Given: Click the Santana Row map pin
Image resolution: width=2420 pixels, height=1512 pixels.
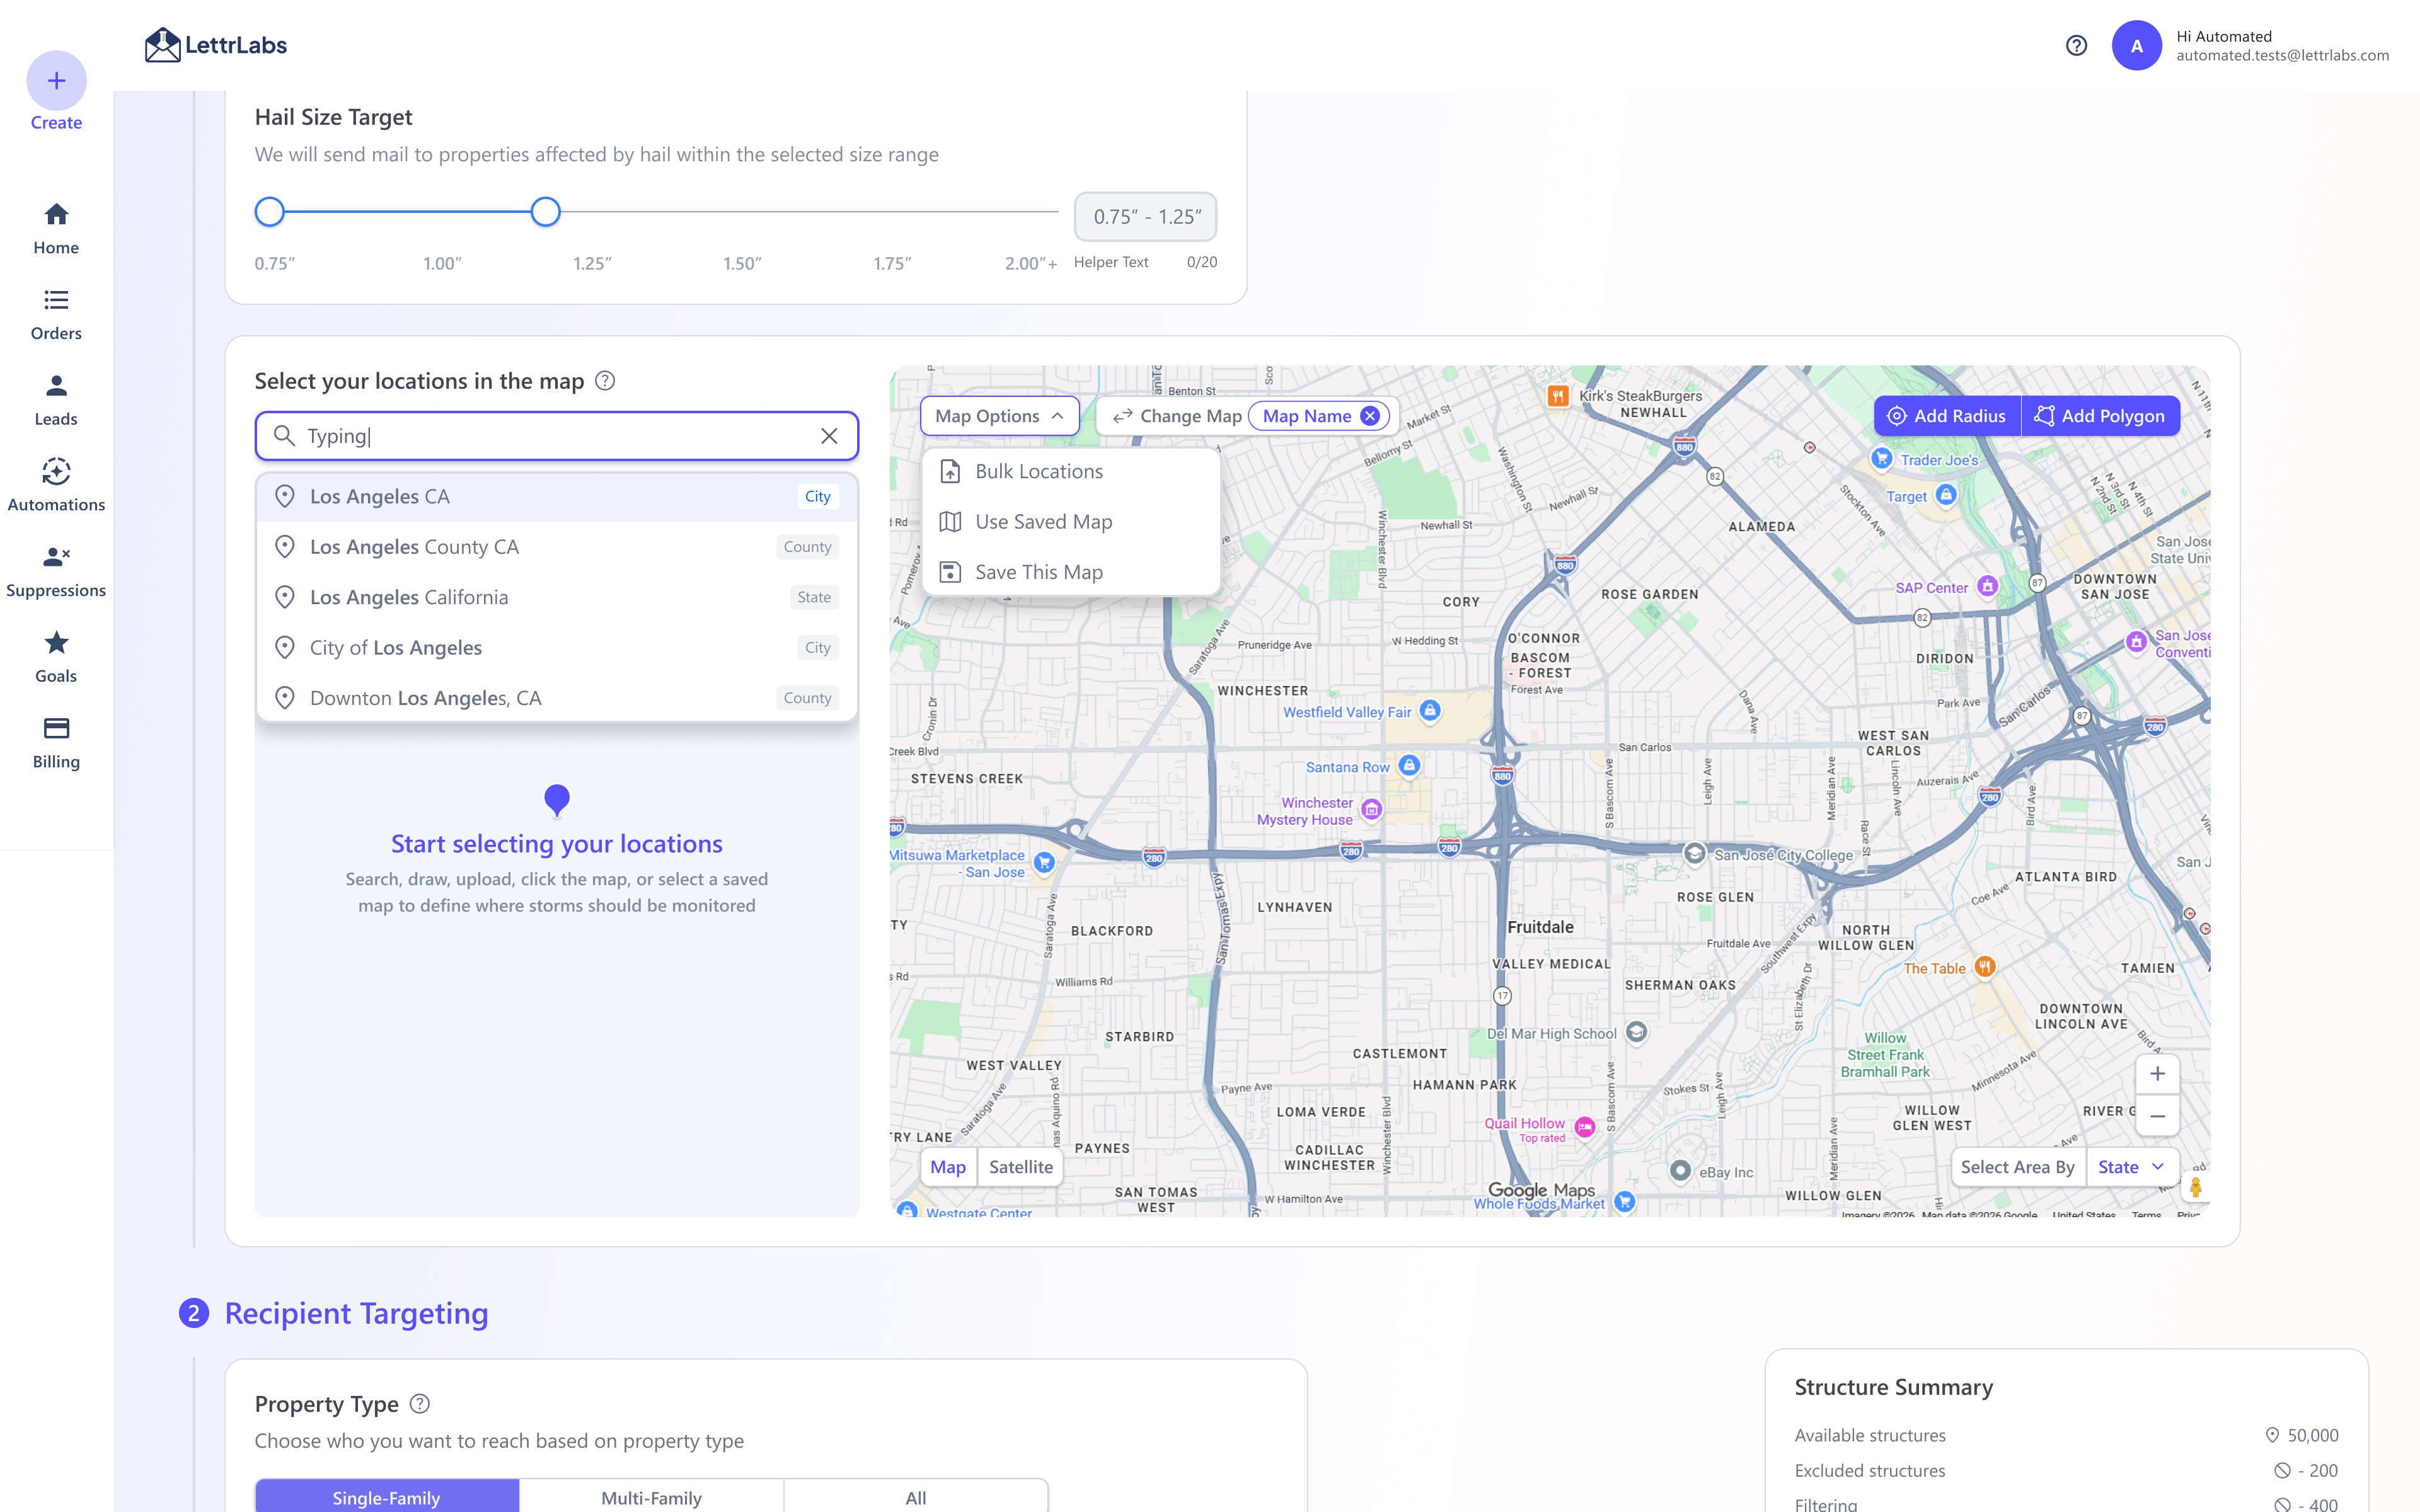Looking at the screenshot, I should point(1409,765).
